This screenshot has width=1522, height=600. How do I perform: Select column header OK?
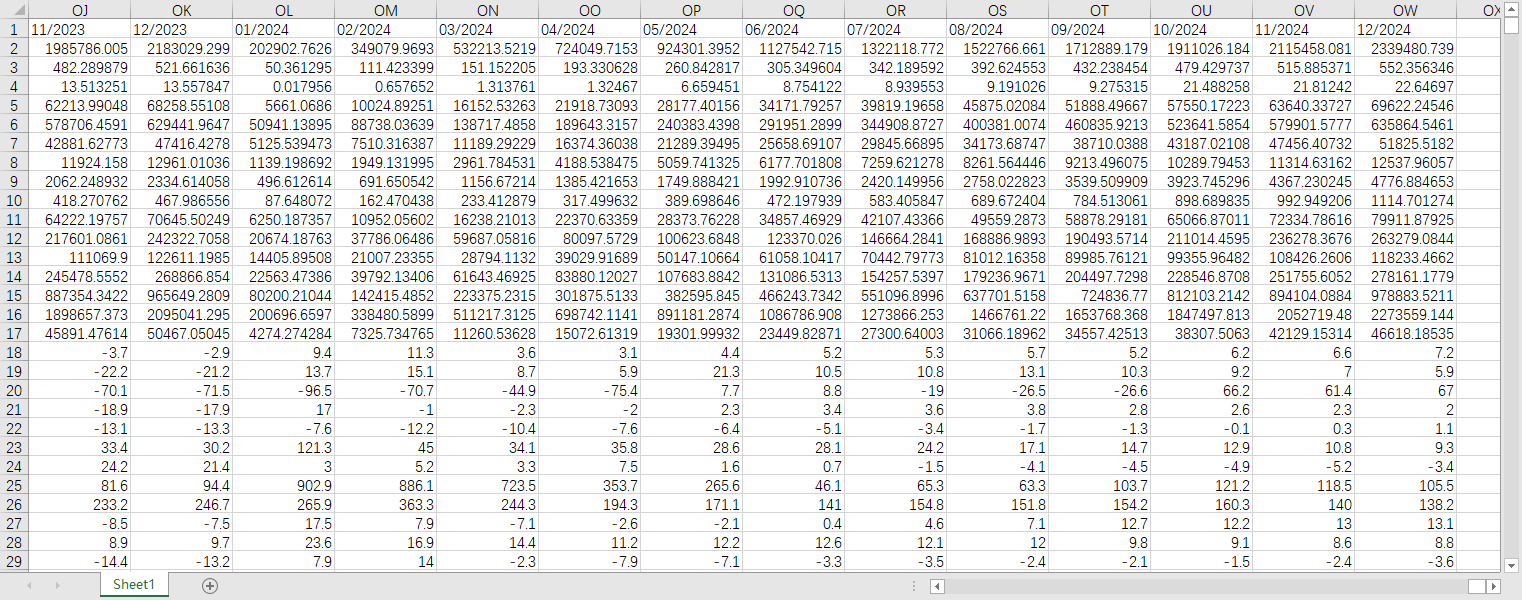(181, 10)
